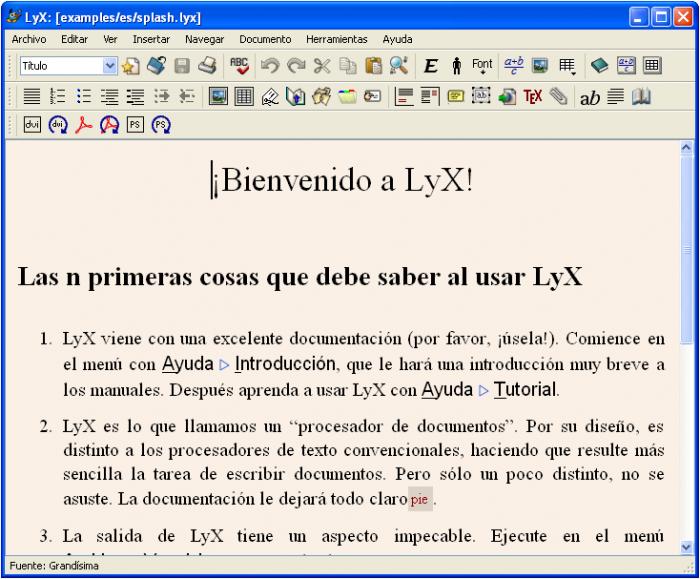Screen dimensions: 700x579
Task: Run the ABC spellchecker
Action: click(239, 66)
